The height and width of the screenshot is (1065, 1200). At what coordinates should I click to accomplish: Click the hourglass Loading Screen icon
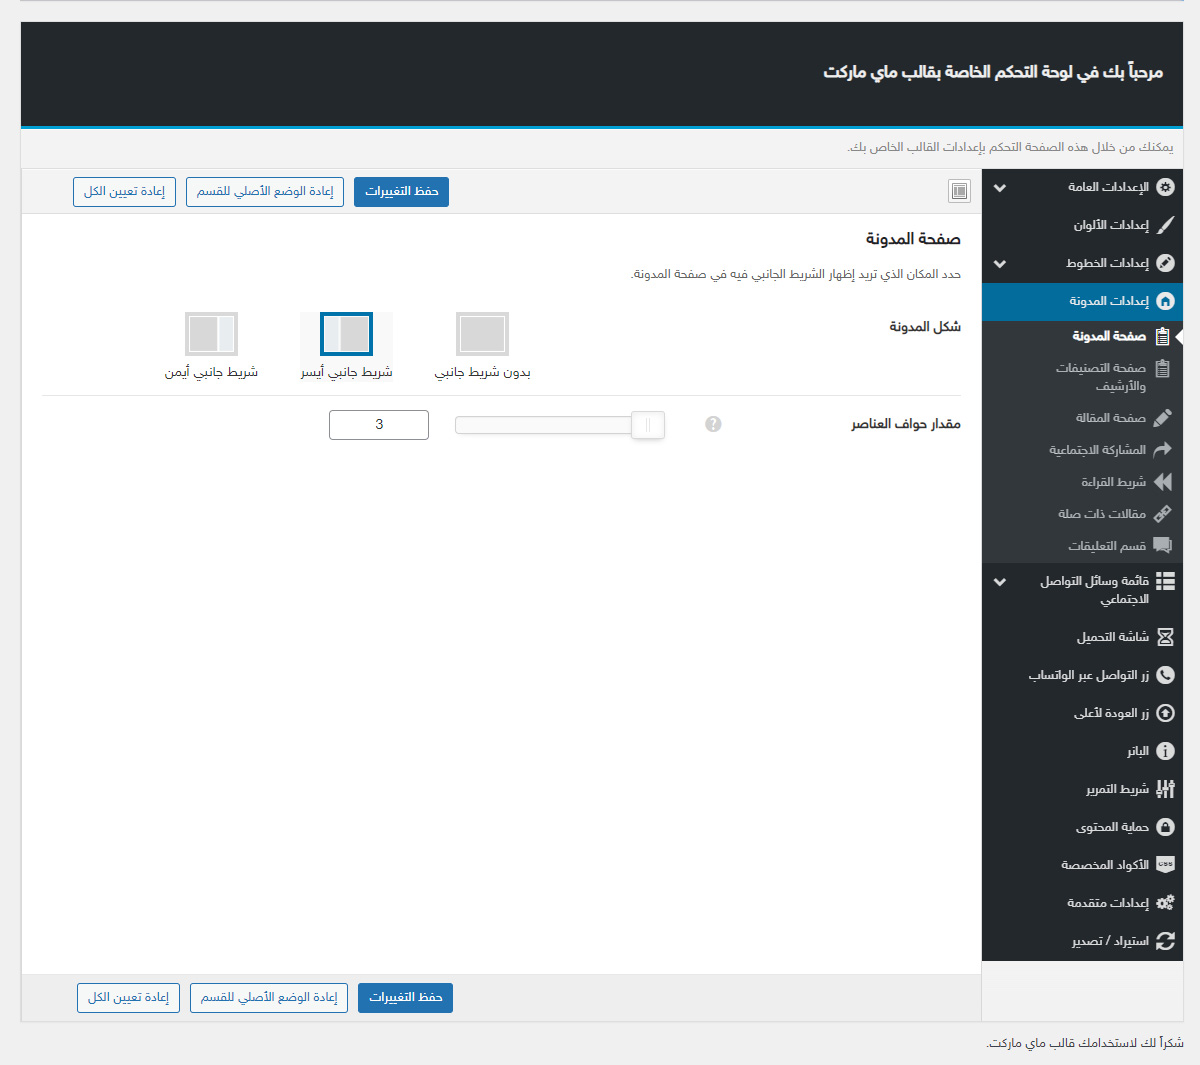(1165, 637)
